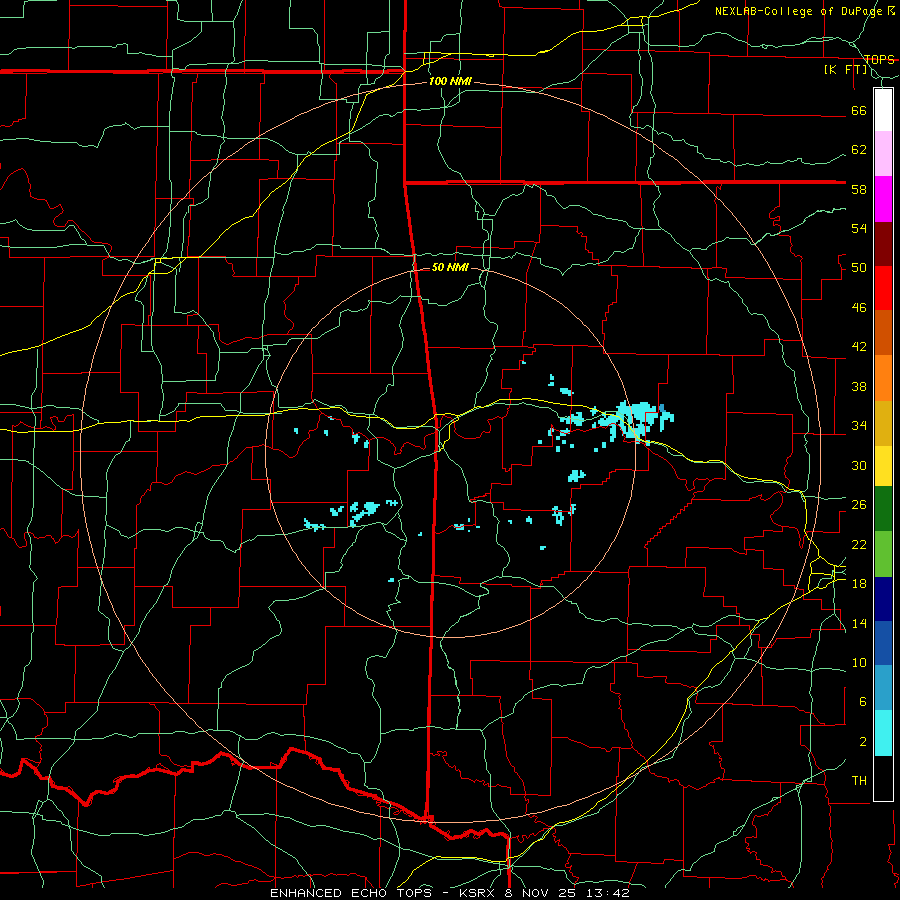Click the black TH threshold legend swatch
The image size is (900, 900).
tap(883, 778)
